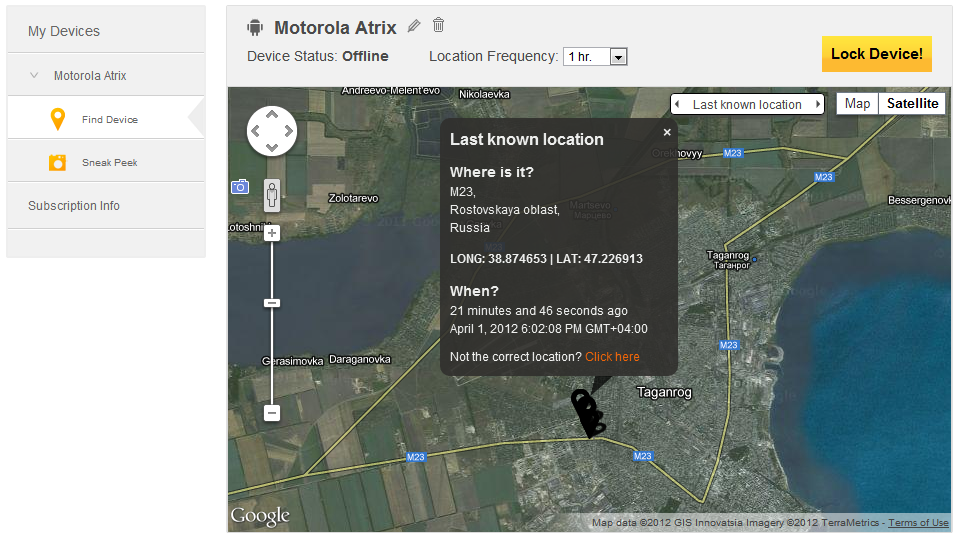Delete device using trash can icon
The width and height of the screenshot is (956, 537).
coord(438,25)
